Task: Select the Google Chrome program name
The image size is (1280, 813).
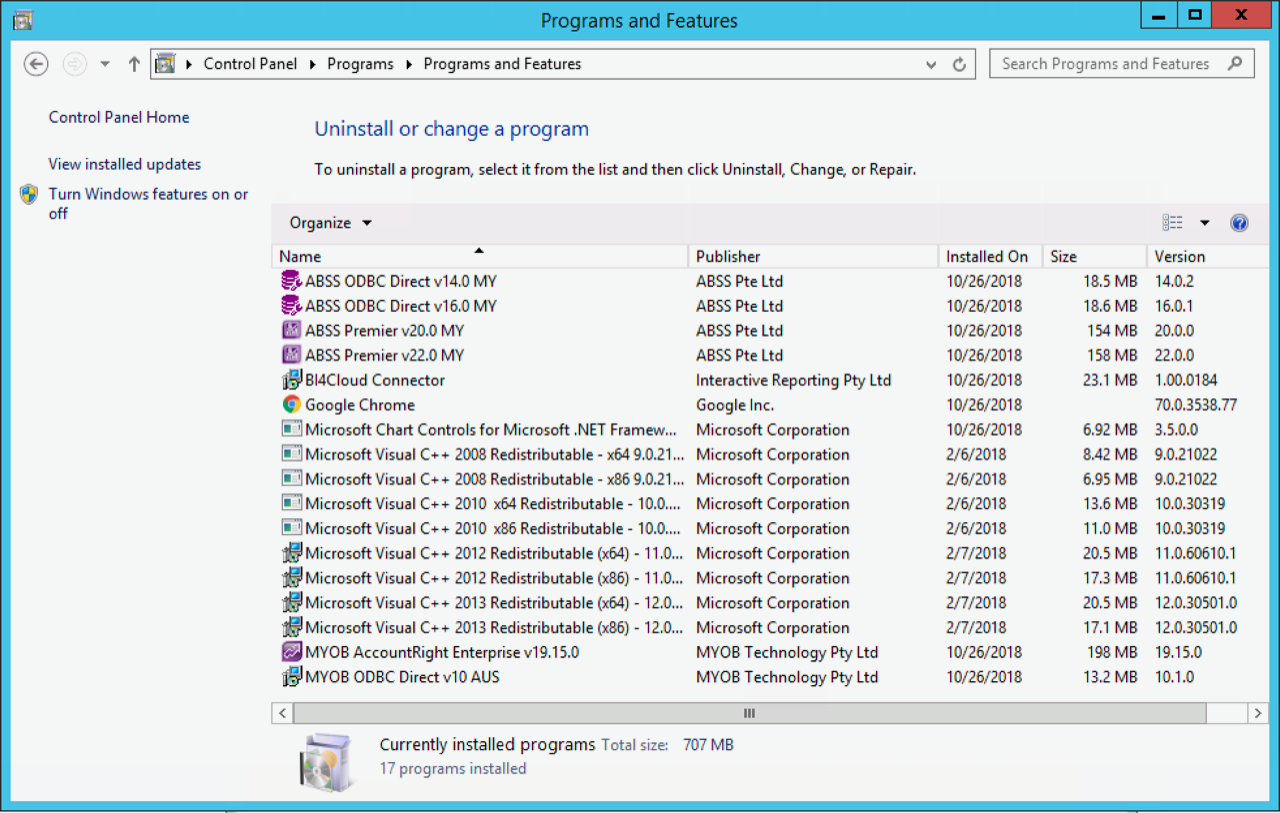Action: (360, 405)
